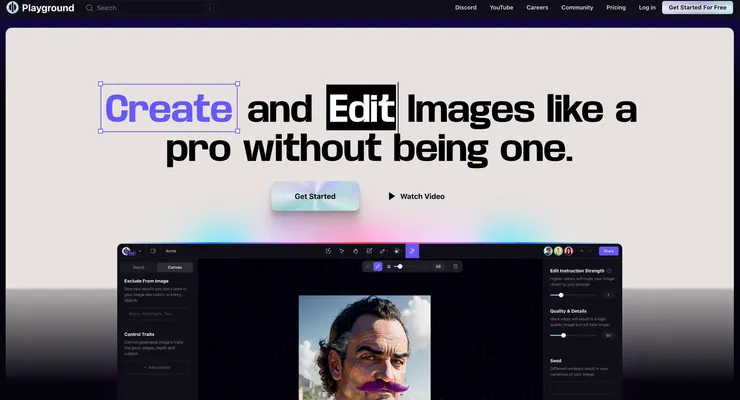Open the YouTube link
The width and height of the screenshot is (740, 400).
[501, 8]
